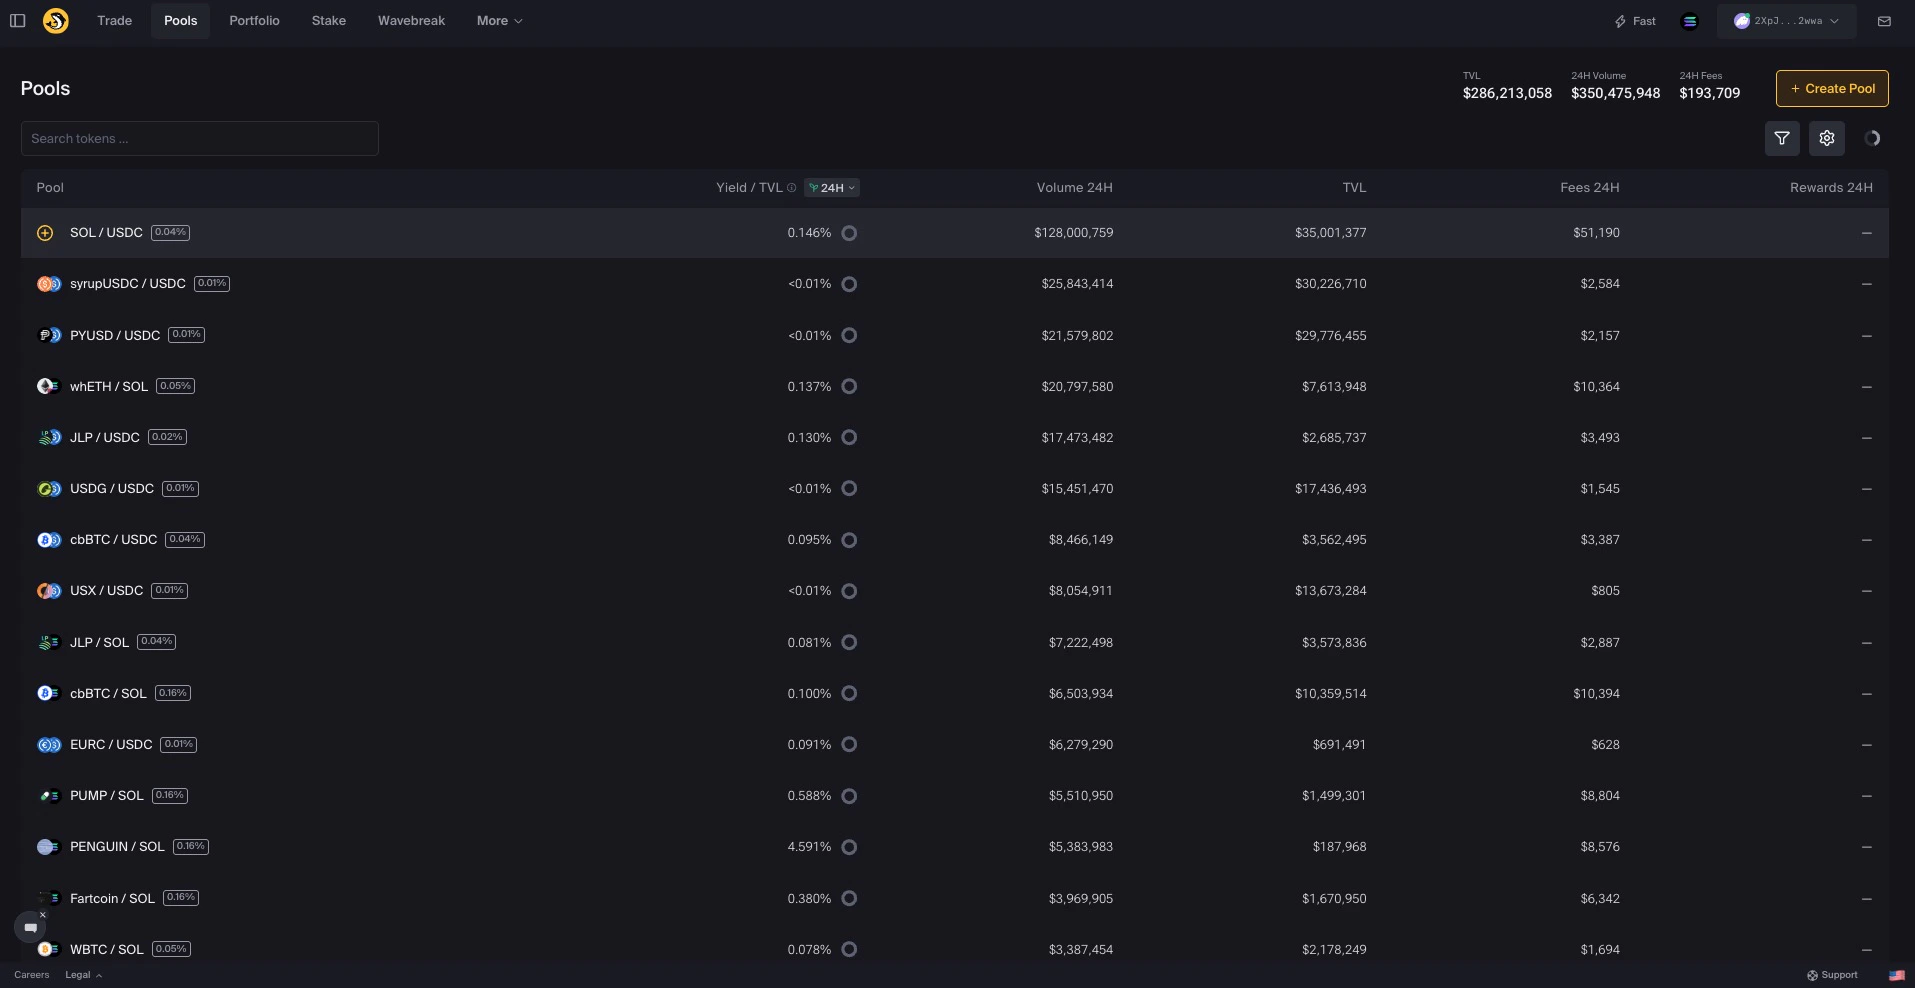The image size is (1915, 988).
Task: Sort by Fees 24H column
Action: (x=1590, y=188)
